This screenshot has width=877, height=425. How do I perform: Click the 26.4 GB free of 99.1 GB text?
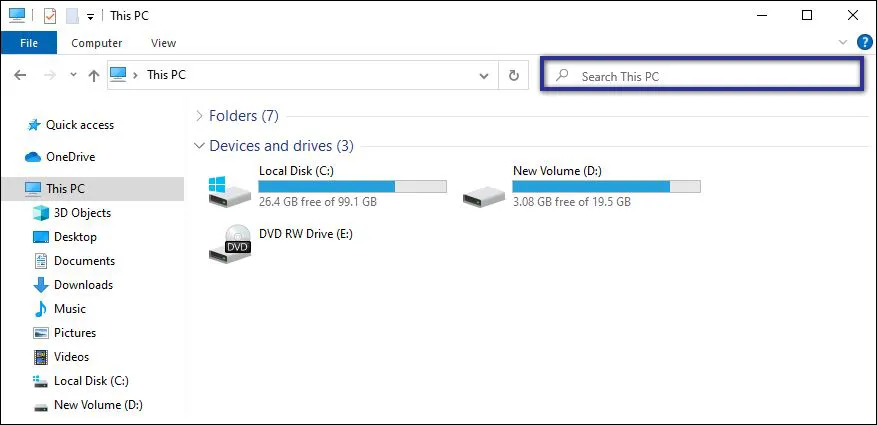click(x=318, y=201)
